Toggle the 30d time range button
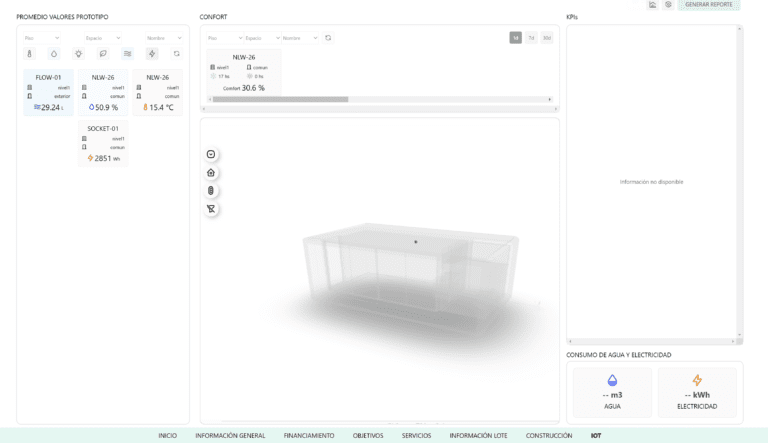Screen dimensions: 768x443 [x=547, y=38]
